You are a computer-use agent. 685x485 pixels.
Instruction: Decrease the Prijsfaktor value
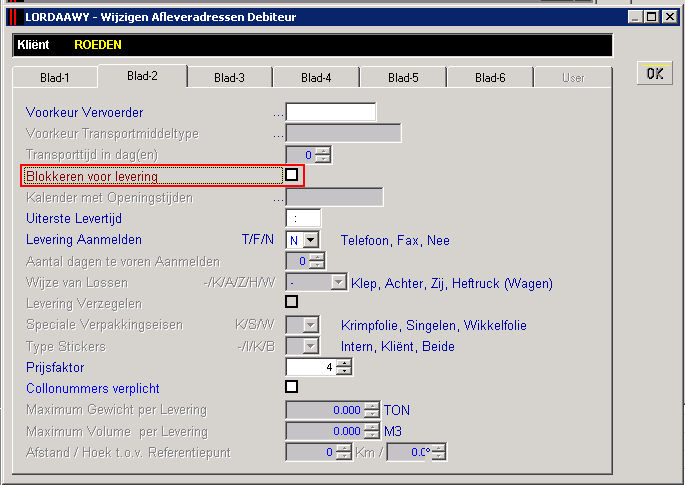point(345,371)
